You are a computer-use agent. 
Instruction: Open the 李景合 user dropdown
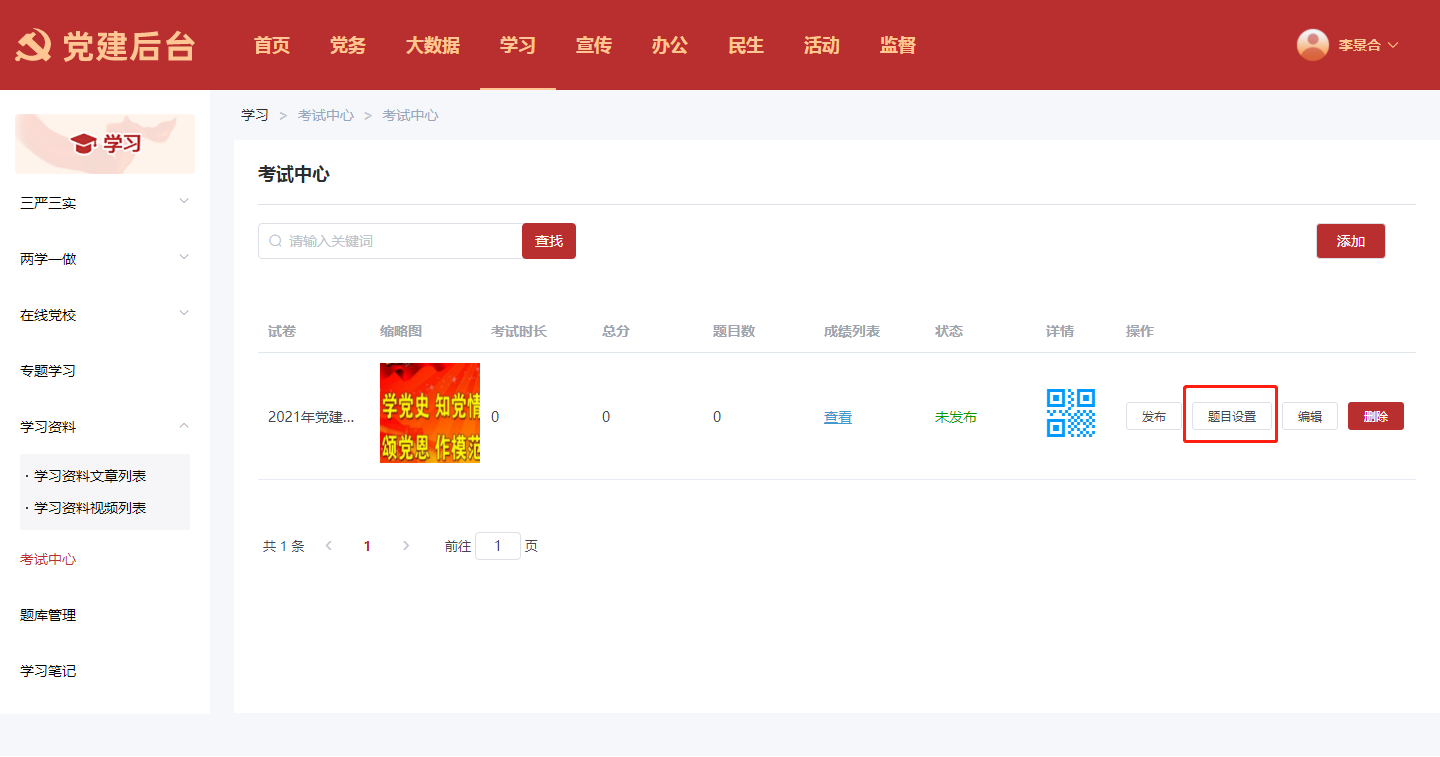point(1366,45)
